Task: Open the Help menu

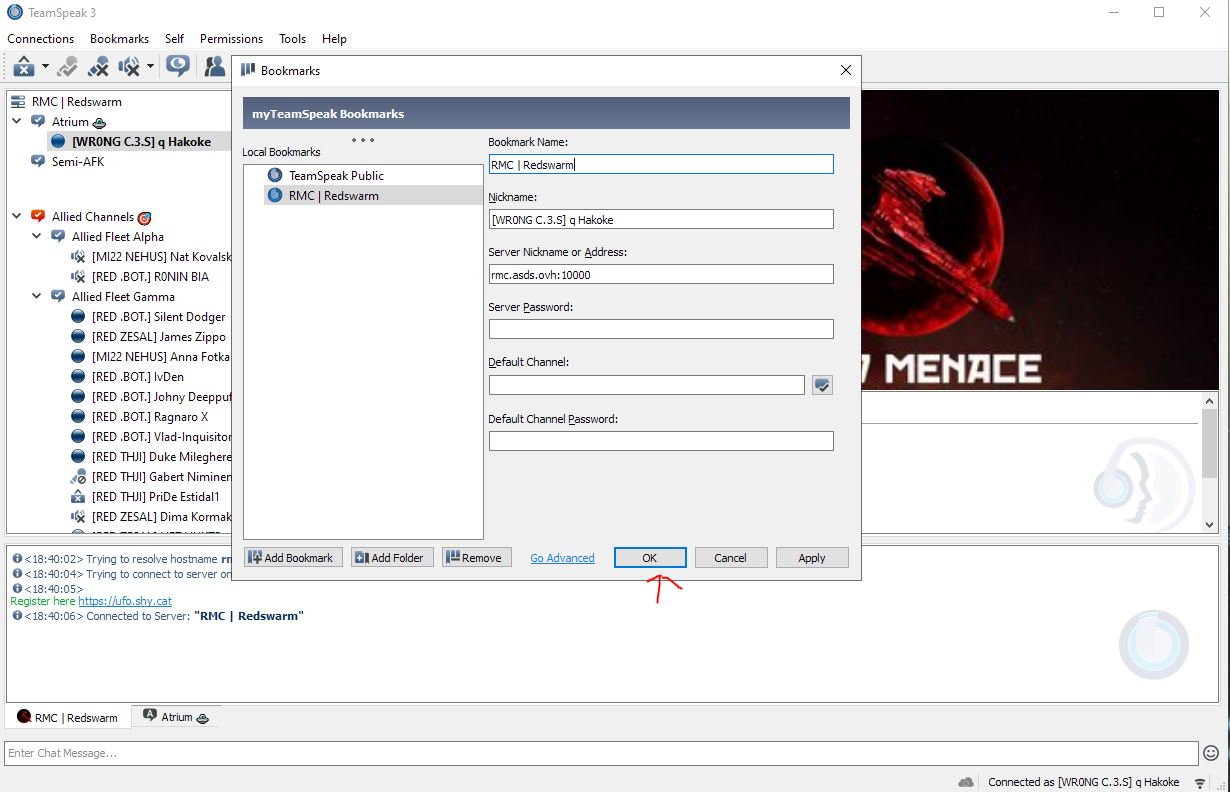Action: coord(334,39)
